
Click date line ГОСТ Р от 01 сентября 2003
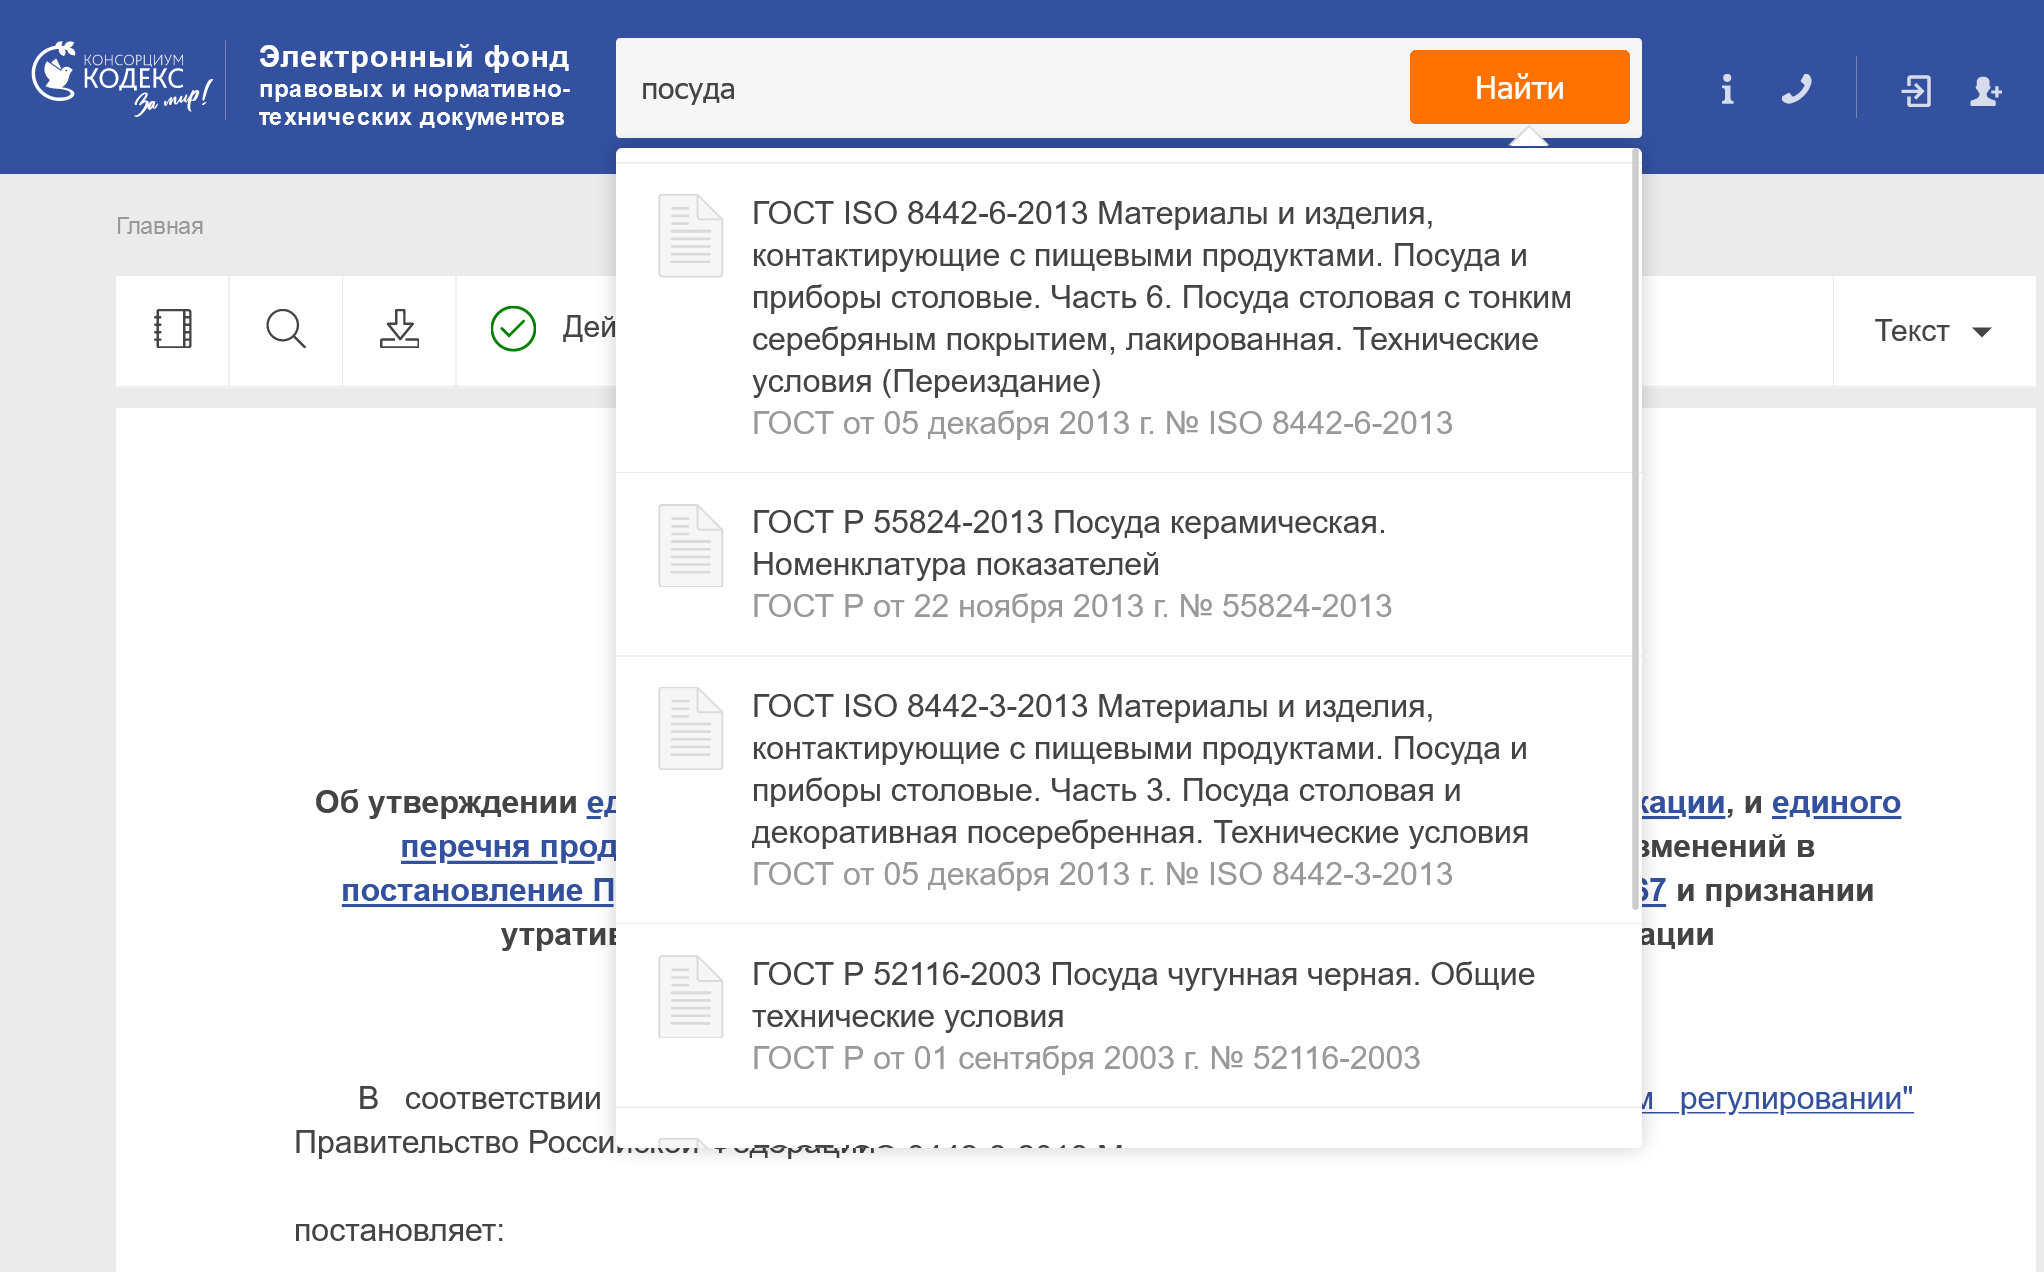(x=1085, y=1058)
